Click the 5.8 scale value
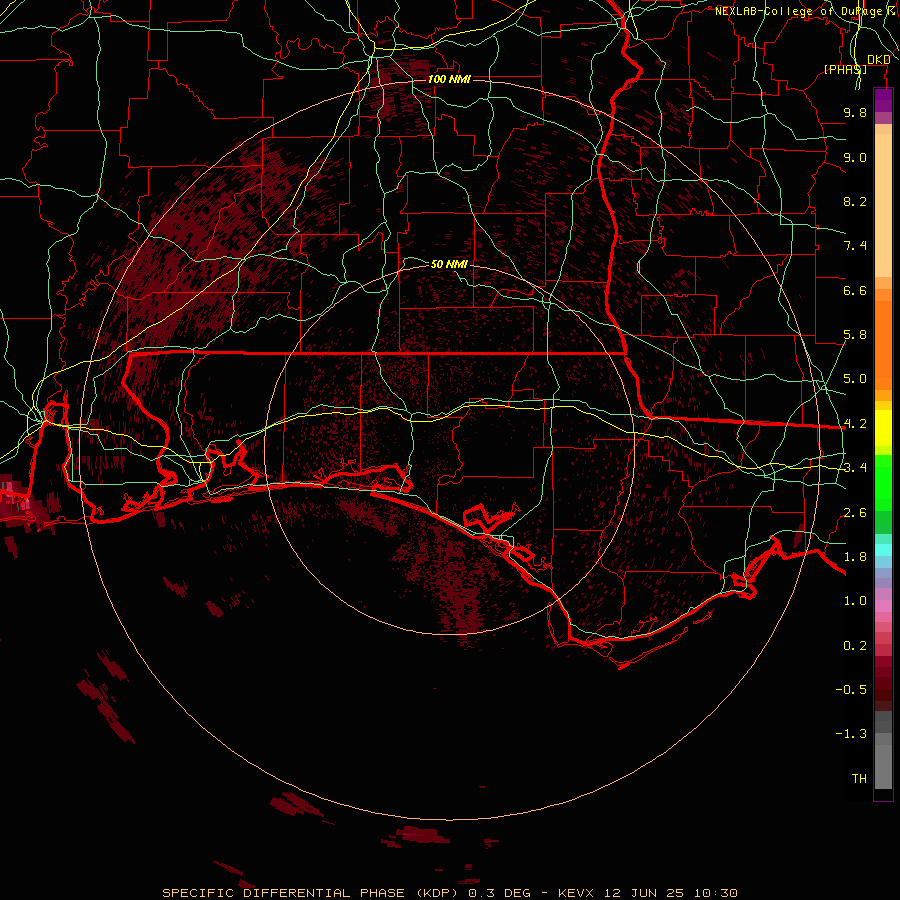The height and width of the screenshot is (900, 900). pyautogui.click(x=855, y=335)
